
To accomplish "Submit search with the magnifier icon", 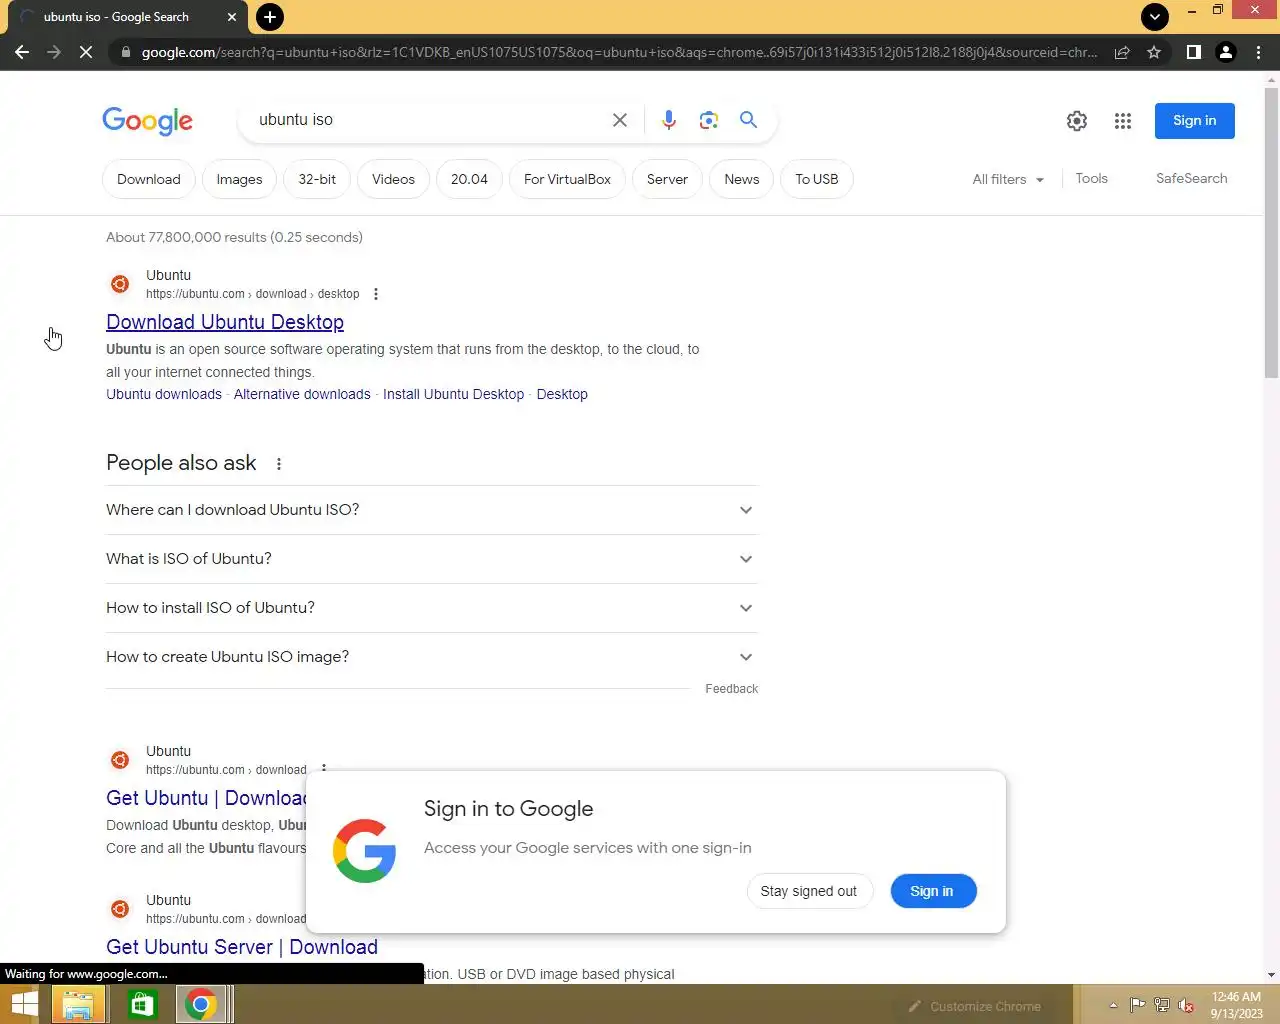I will point(748,120).
